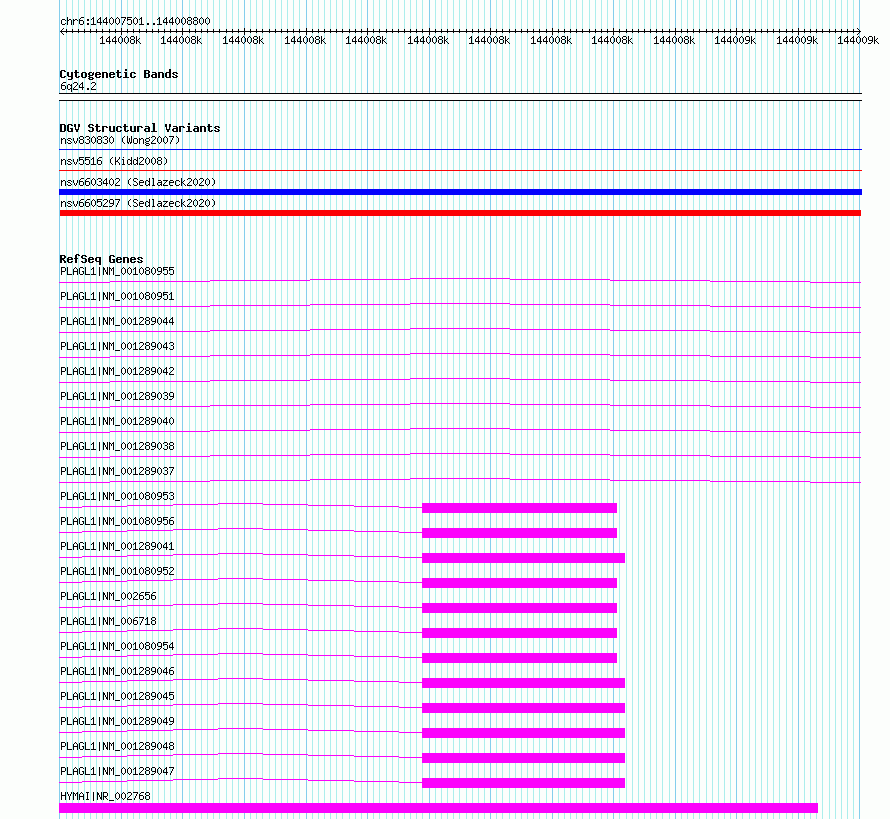Click the magenta exon block of NM_002656
The image size is (890, 819).
(x=519, y=608)
